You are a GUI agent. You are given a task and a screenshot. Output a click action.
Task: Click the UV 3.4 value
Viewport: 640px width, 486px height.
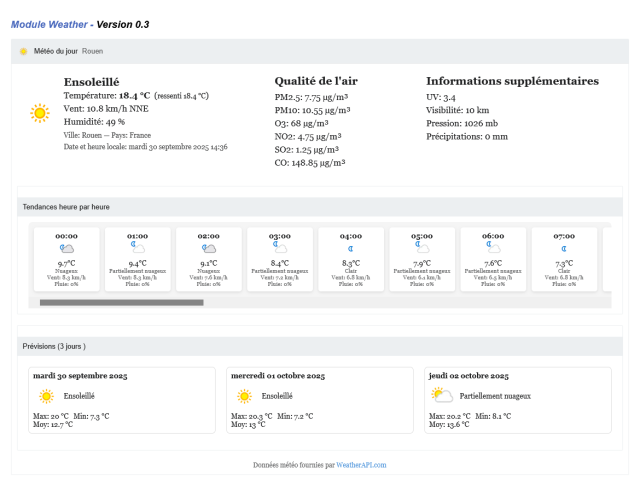tap(441, 98)
